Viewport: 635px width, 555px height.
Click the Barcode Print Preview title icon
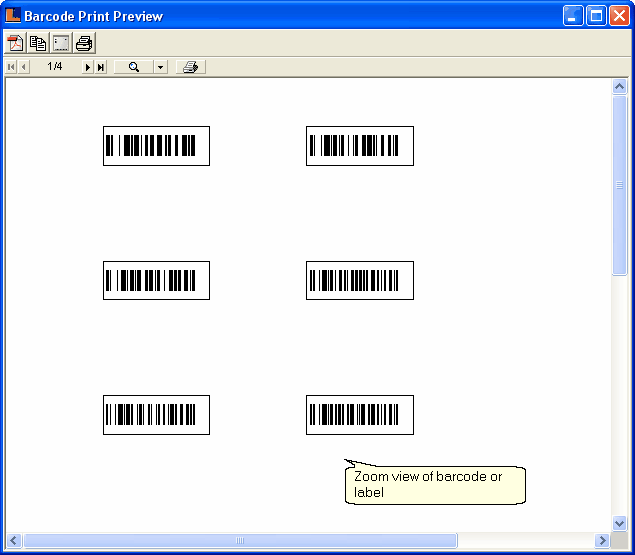(x=13, y=15)
